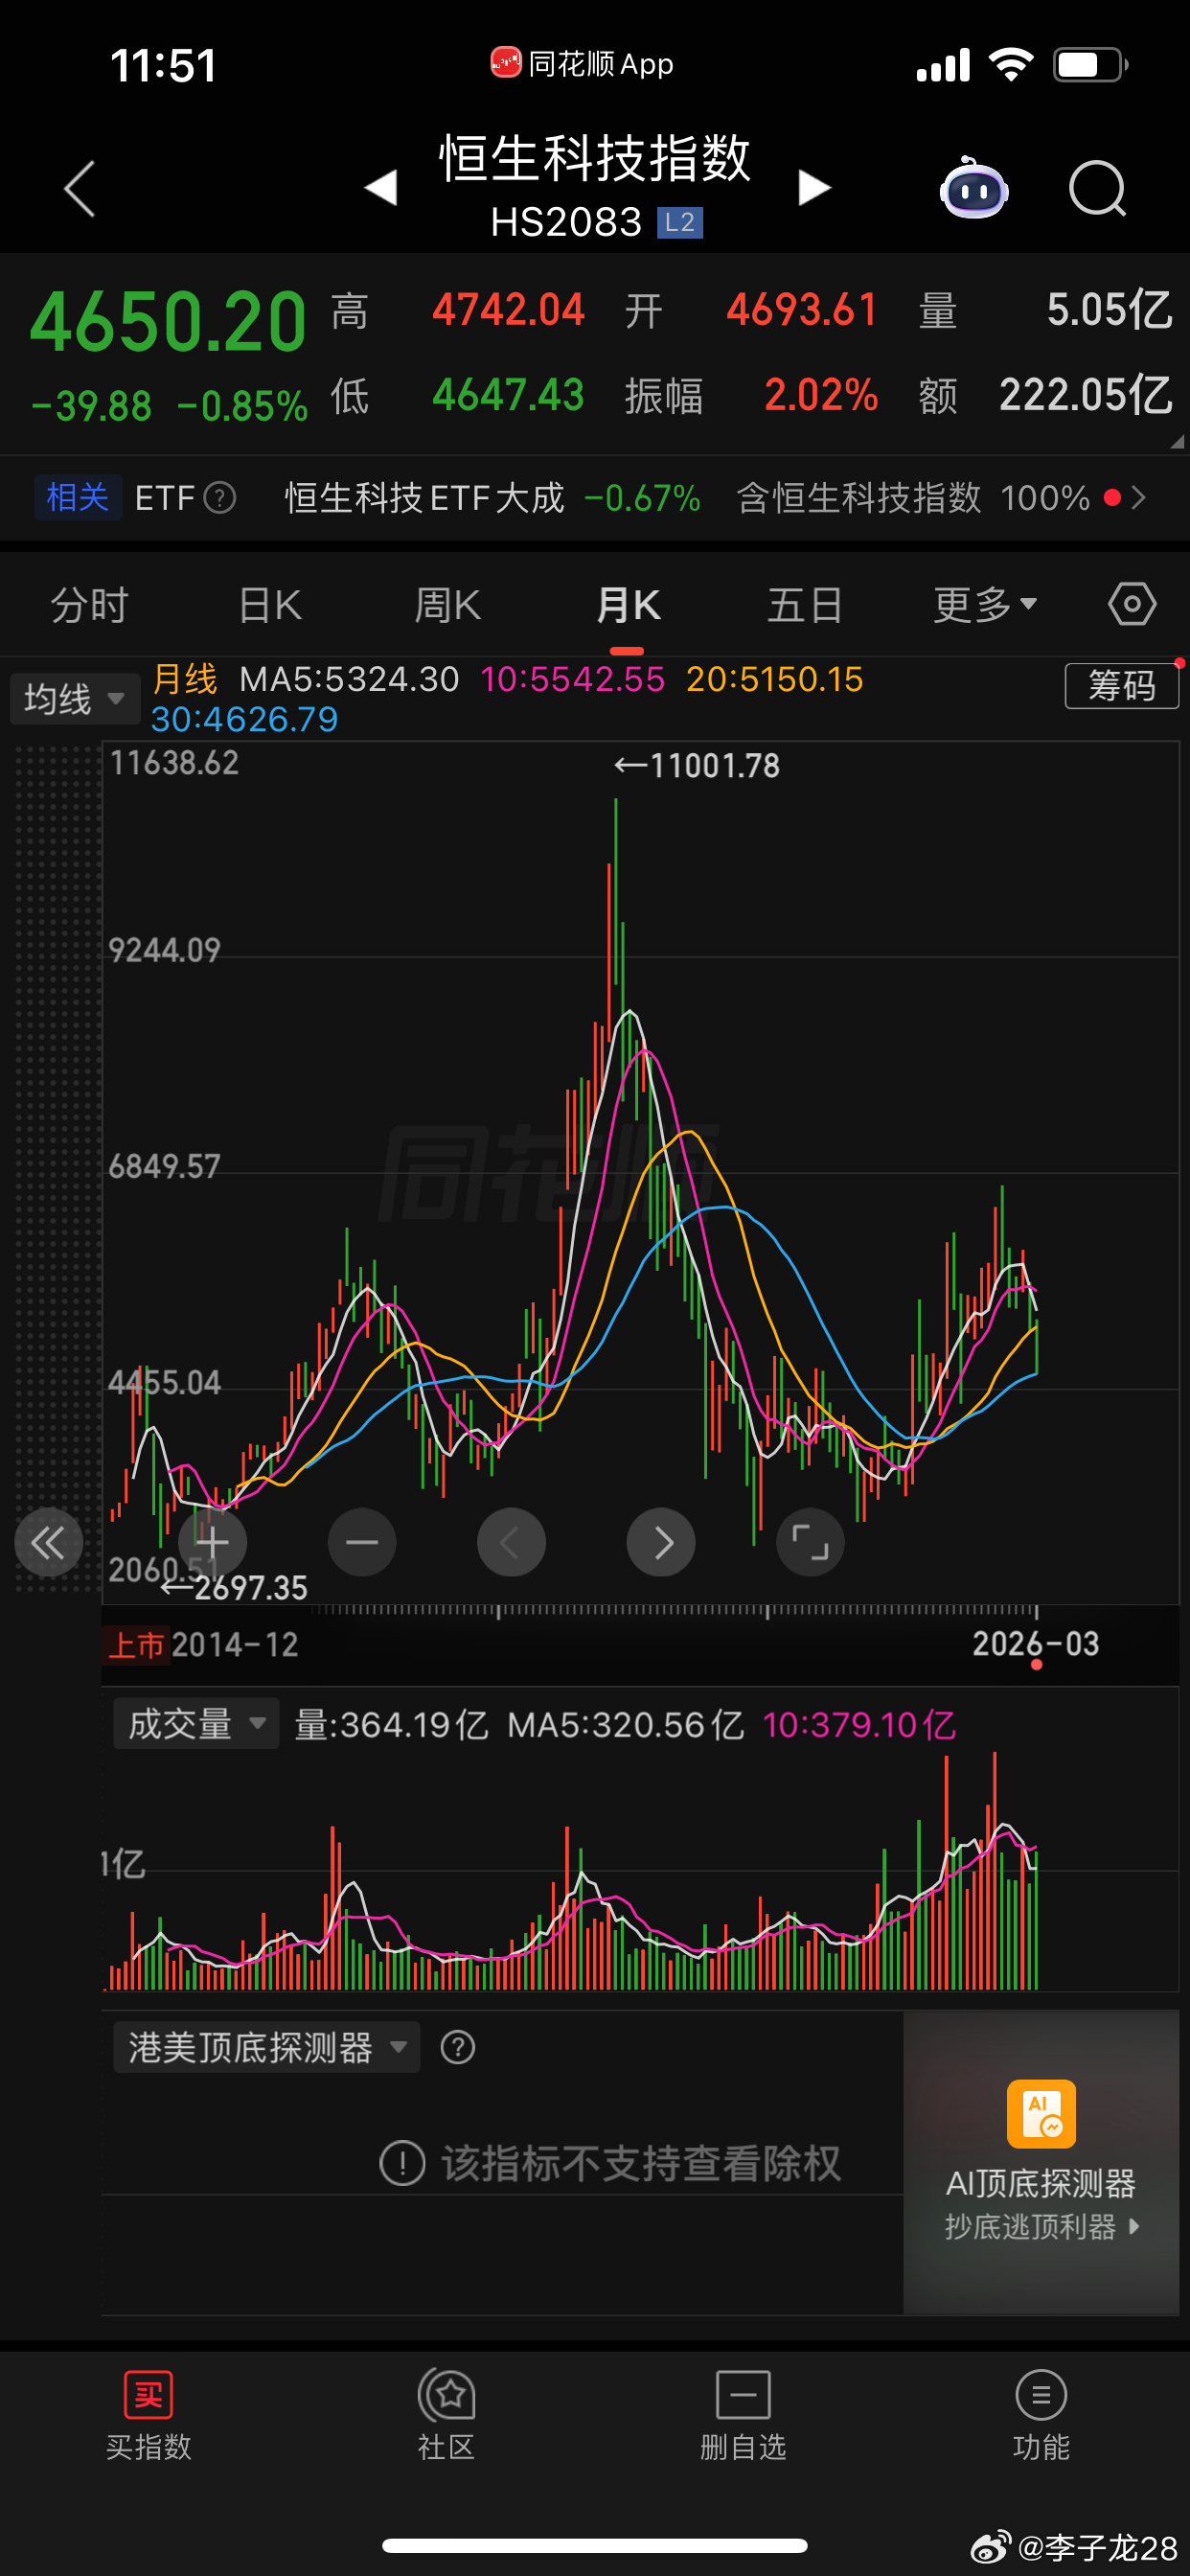The image size is (1190, 2576).
Task: Switch to previous index with left triangle
Action: [381, 187]
